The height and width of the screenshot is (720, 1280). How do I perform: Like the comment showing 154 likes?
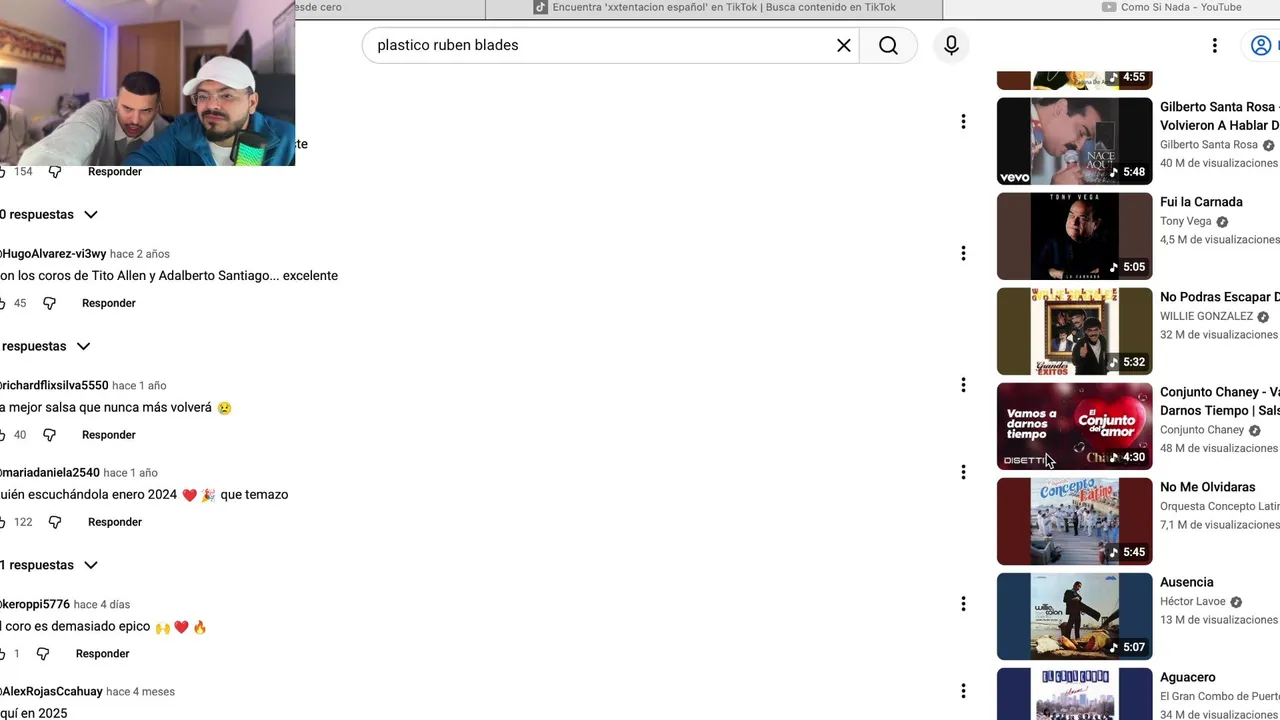pyautogui.click(x=3, y=172)
